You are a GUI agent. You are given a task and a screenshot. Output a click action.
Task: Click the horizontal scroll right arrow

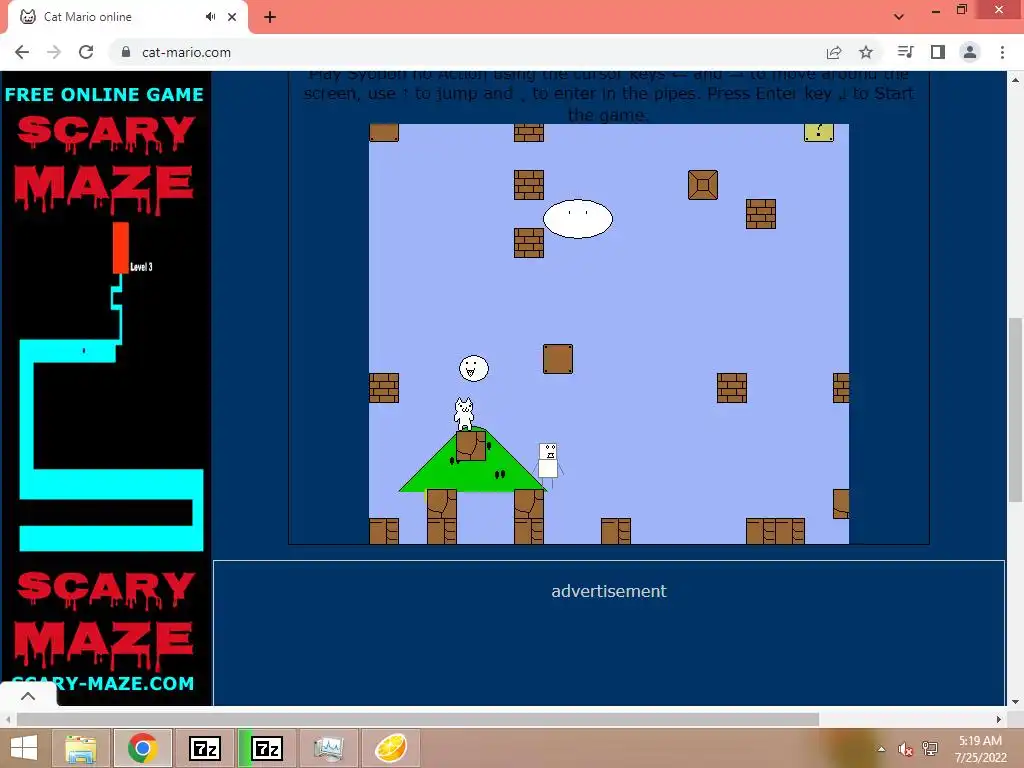point(999,720)
